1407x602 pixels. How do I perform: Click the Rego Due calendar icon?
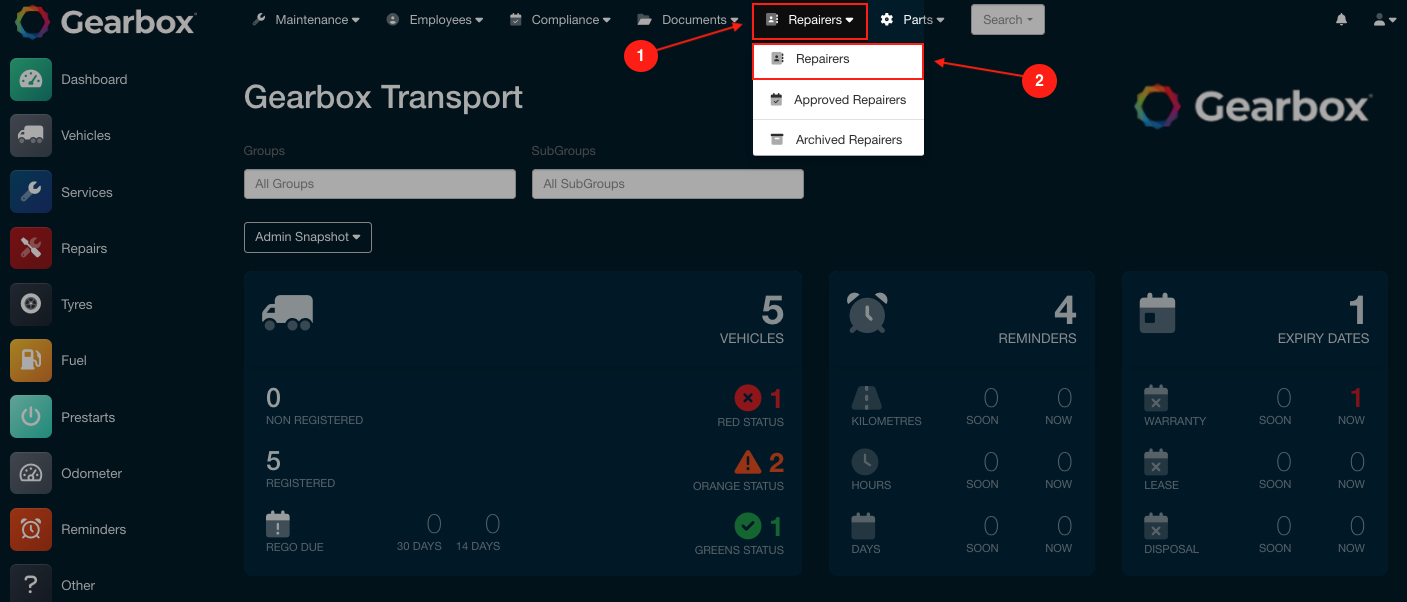pos(278,524)
